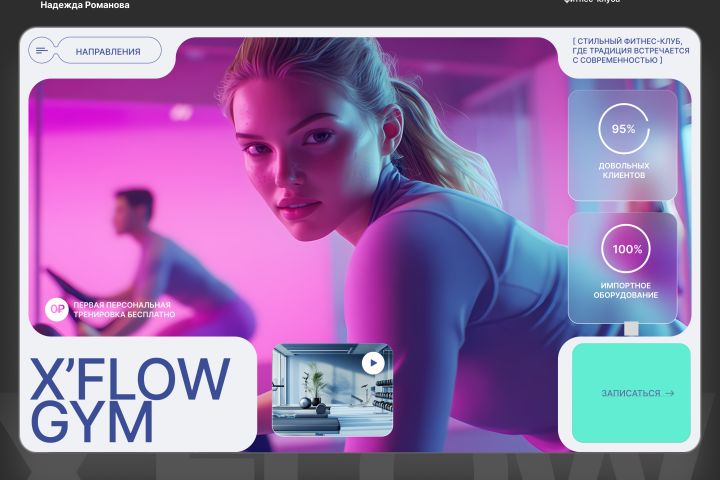Screen dimensions: 720x480
Task: Click the ЗАПИСАТЬСЯ sign-up button
Action: 631,393
